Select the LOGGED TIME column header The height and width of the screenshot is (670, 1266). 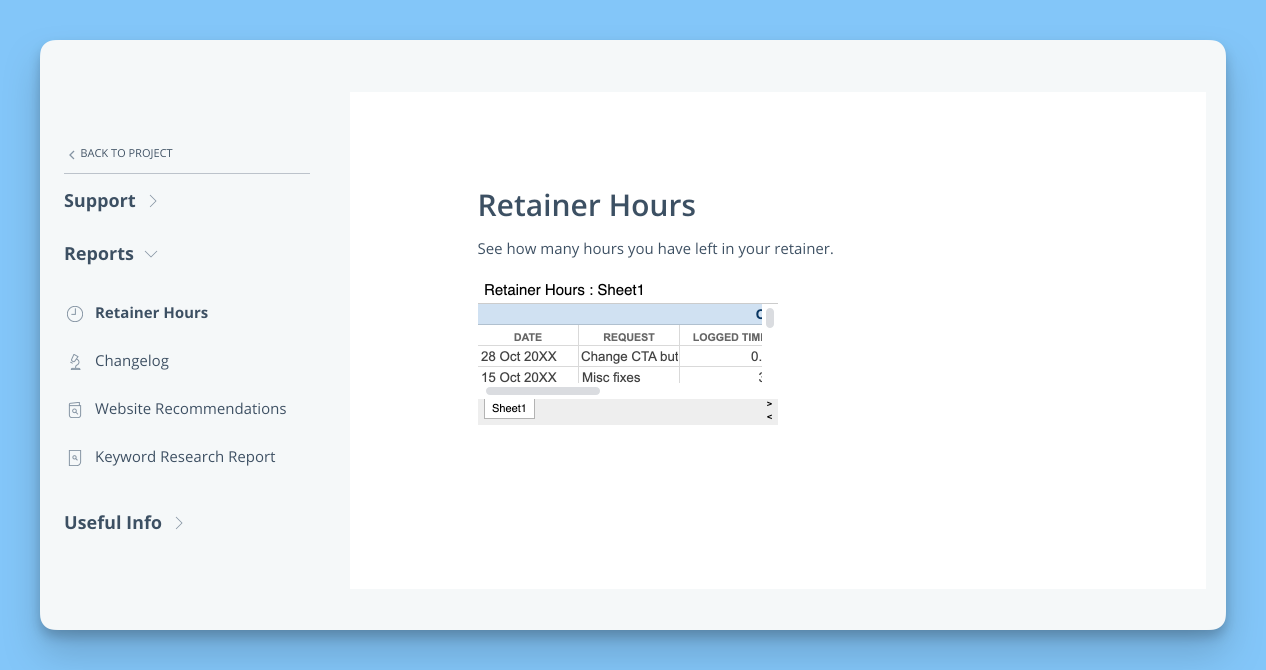(x=721, y=337)
